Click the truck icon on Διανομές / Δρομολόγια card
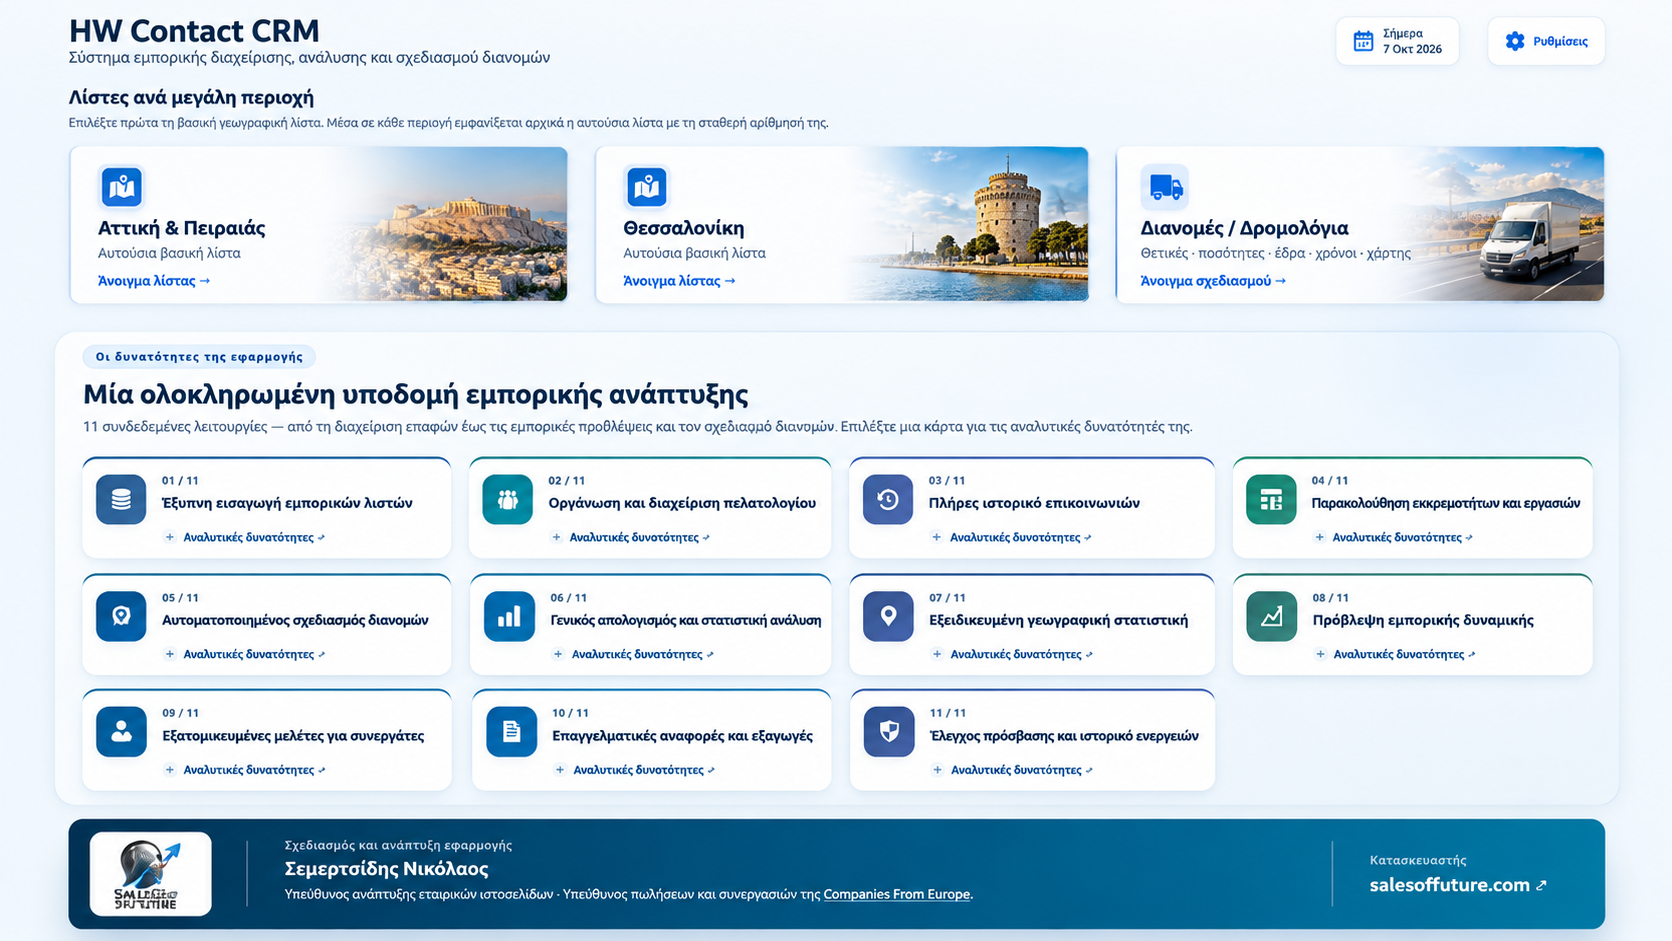The image size is (1672, 941). tap(1165, 187)
